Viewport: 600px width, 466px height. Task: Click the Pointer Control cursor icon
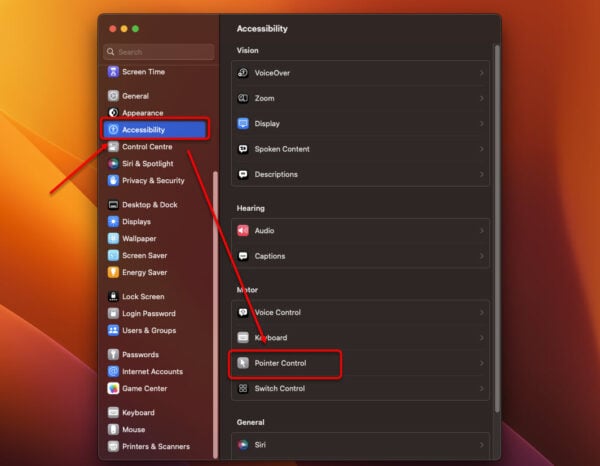[243, 363]
